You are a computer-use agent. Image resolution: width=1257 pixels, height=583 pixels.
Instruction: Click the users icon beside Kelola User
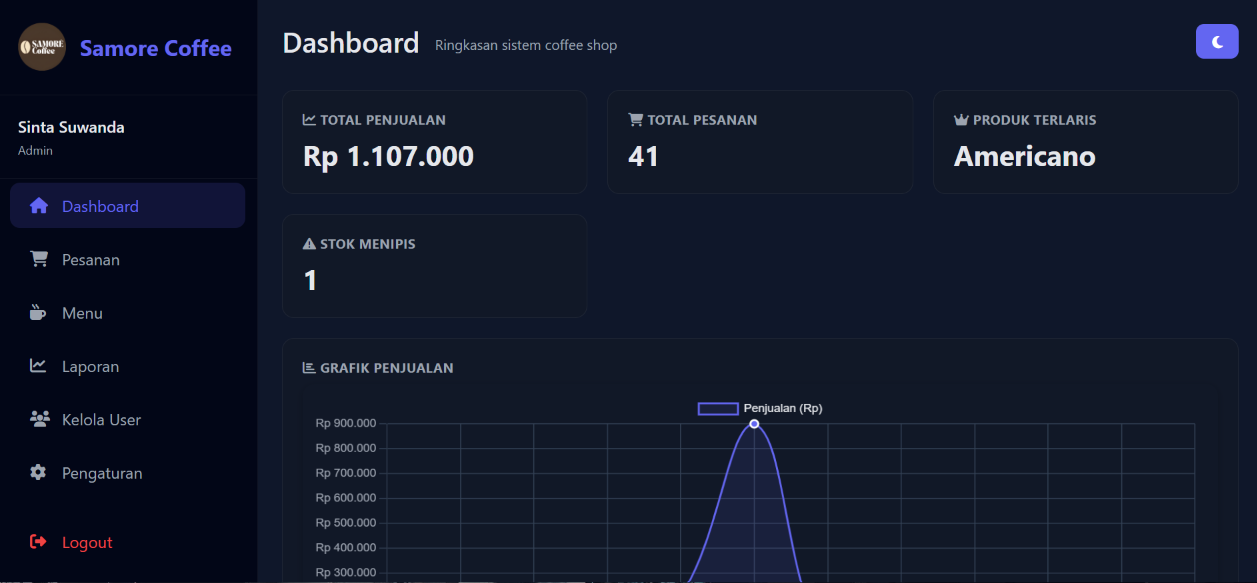[x=40, y=419]
